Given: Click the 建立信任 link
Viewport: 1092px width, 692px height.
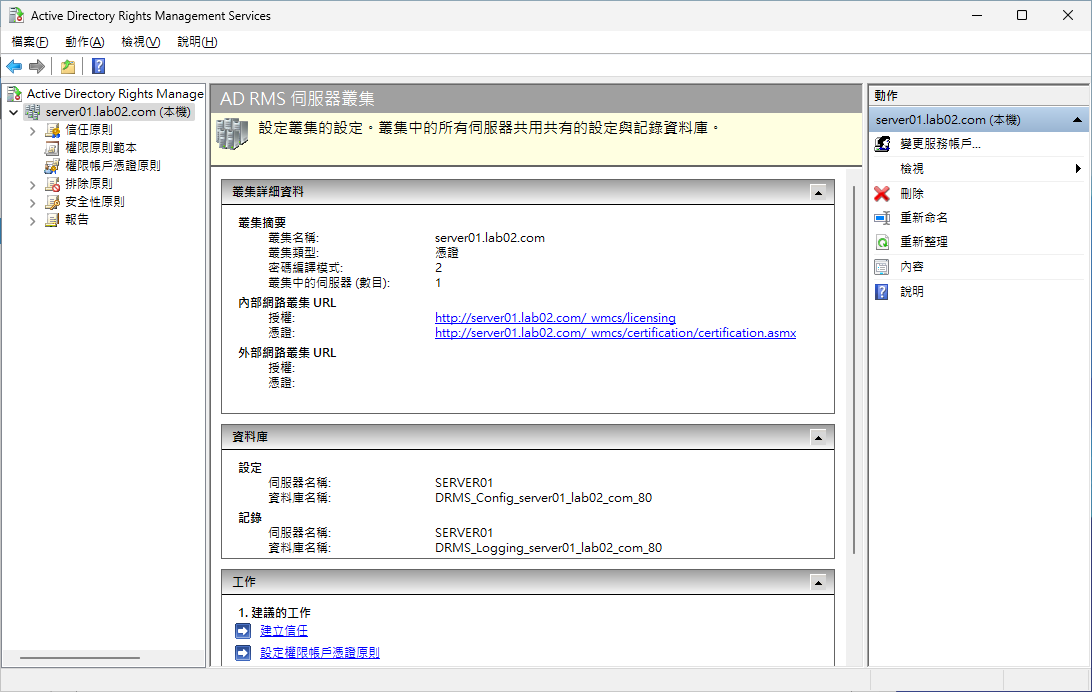Looking at the screenshot, I should tap(283, 631).
